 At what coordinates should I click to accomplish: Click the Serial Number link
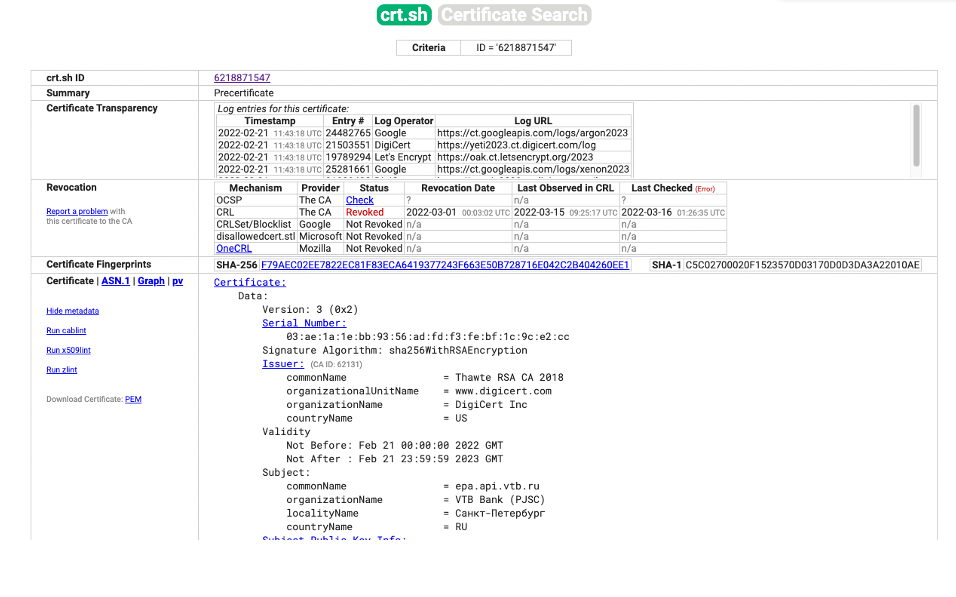[x=304, y=323]
